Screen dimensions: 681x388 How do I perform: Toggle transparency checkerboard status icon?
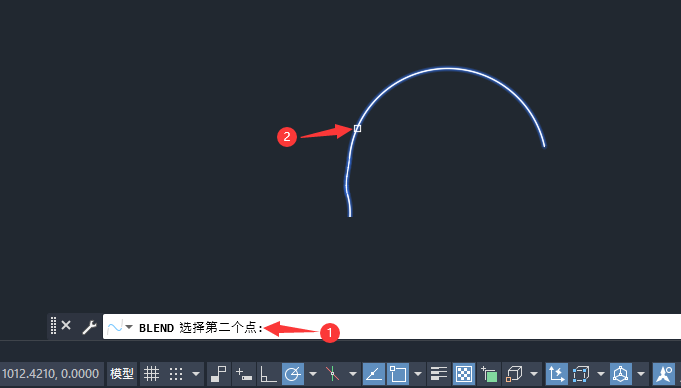pos(464,374)
